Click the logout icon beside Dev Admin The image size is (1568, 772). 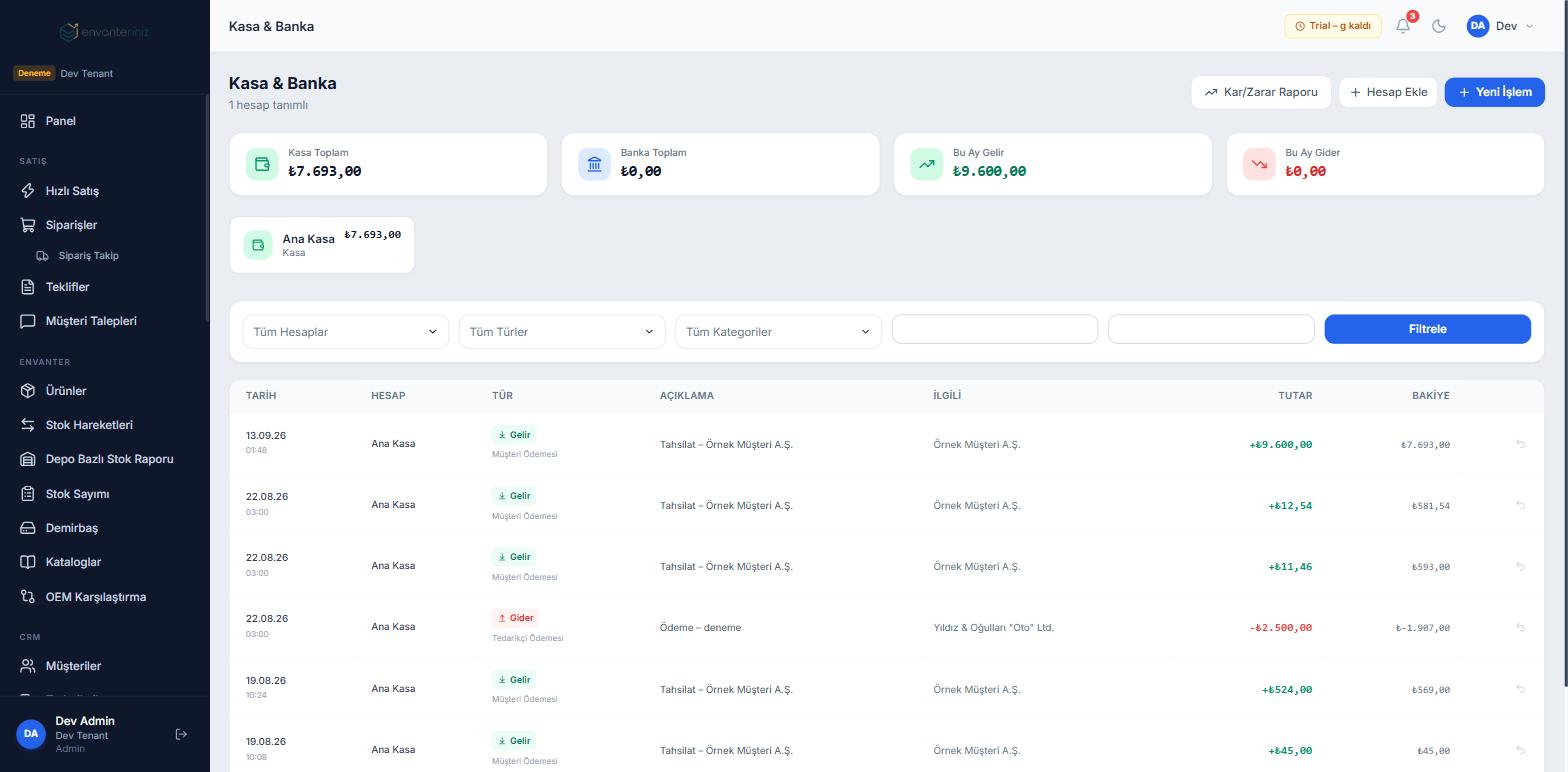pyautogui.click(x=181, y=734)
